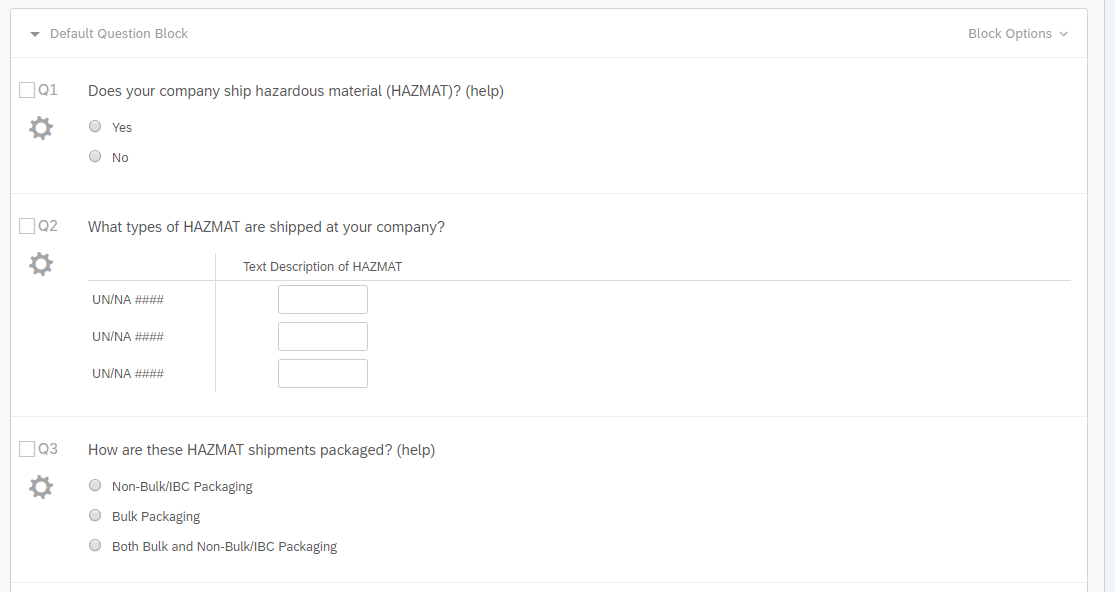Open the Q2 settings gear
Image resolution: width=1115 pixels, height=592 pixels.
tap(40, 264)
